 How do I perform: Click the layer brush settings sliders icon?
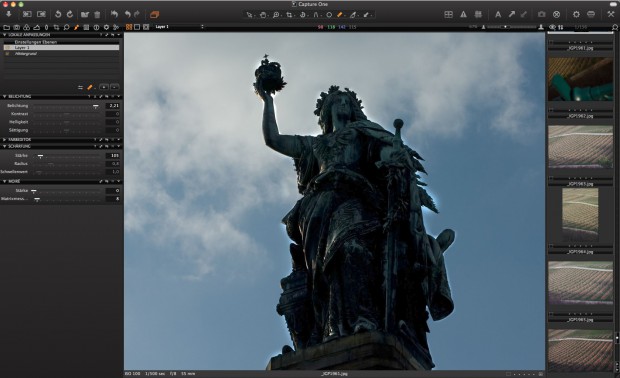[x=80, y=87]
